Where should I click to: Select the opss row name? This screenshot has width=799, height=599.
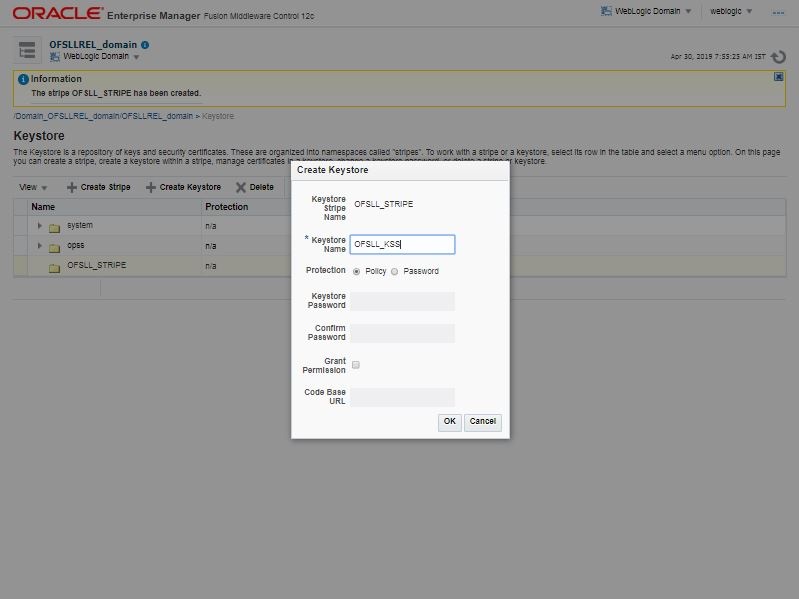coord(76,246)
